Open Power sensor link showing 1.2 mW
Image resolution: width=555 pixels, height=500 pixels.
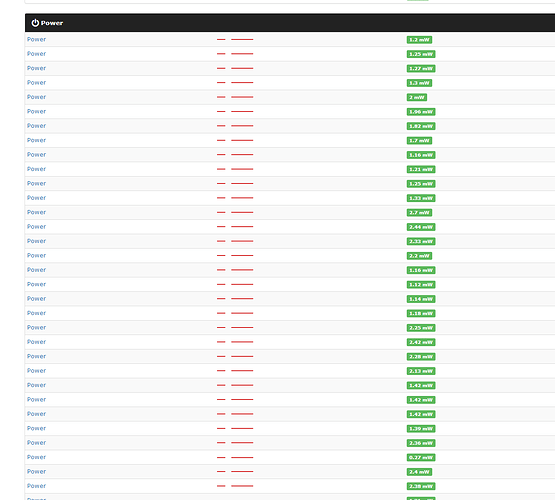[36, 39]
